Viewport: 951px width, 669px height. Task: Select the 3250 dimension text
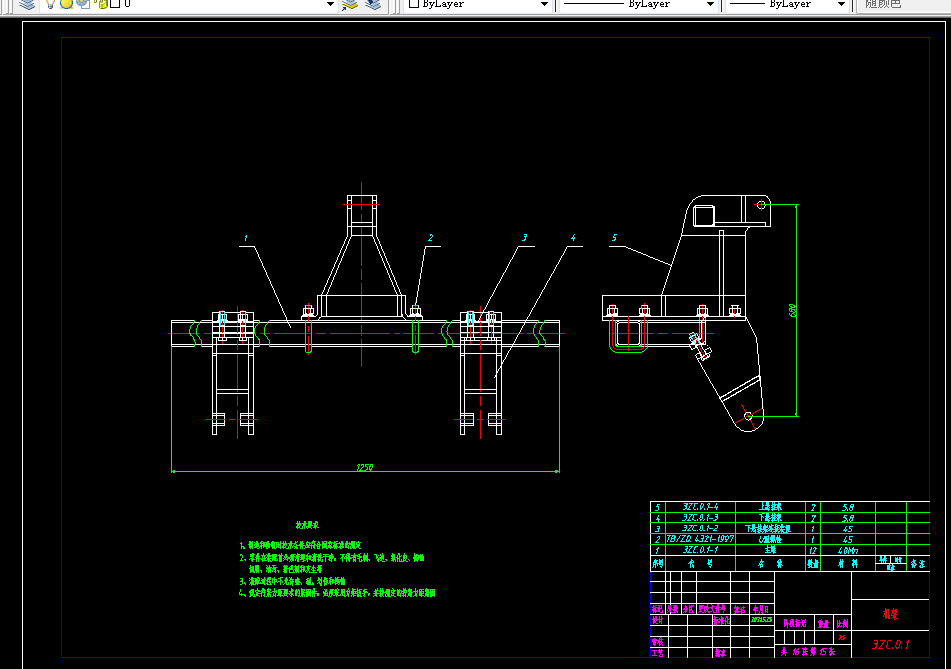point(365,467)
